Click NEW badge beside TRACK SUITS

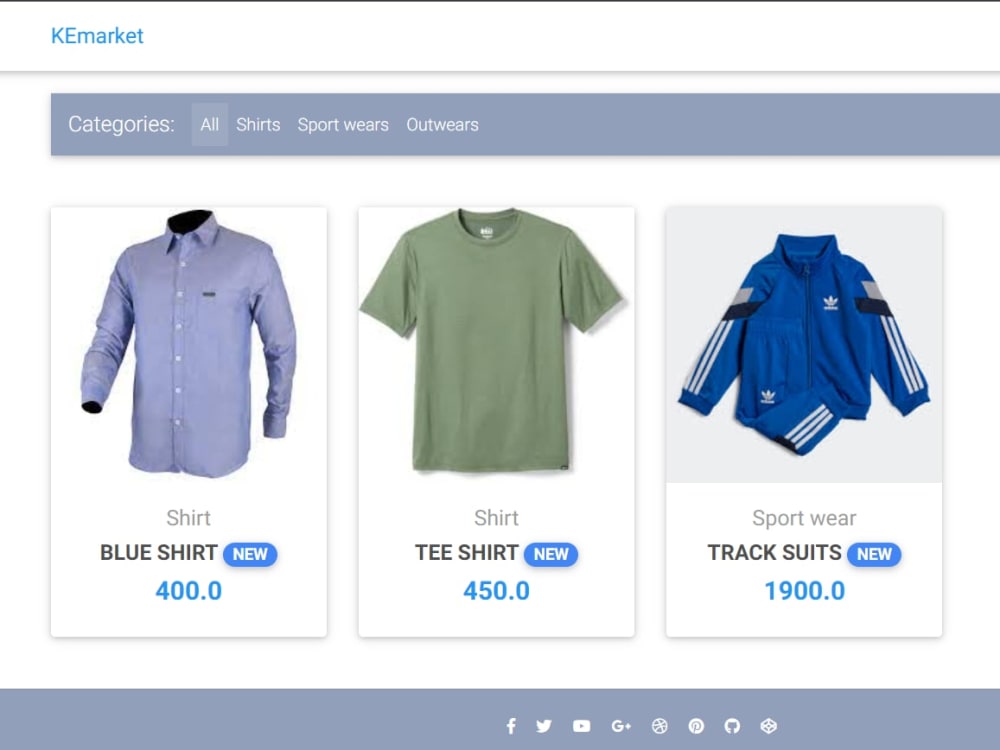pyautogui.click(x=874, y=554)
